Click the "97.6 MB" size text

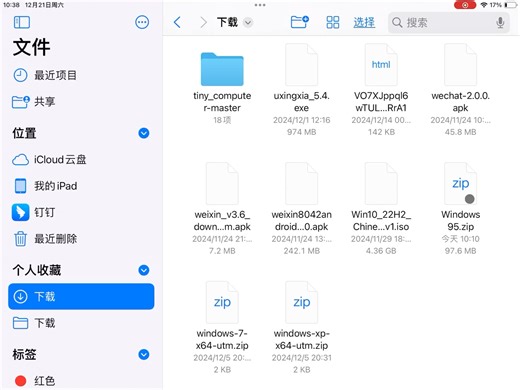[x=460, y=251]
